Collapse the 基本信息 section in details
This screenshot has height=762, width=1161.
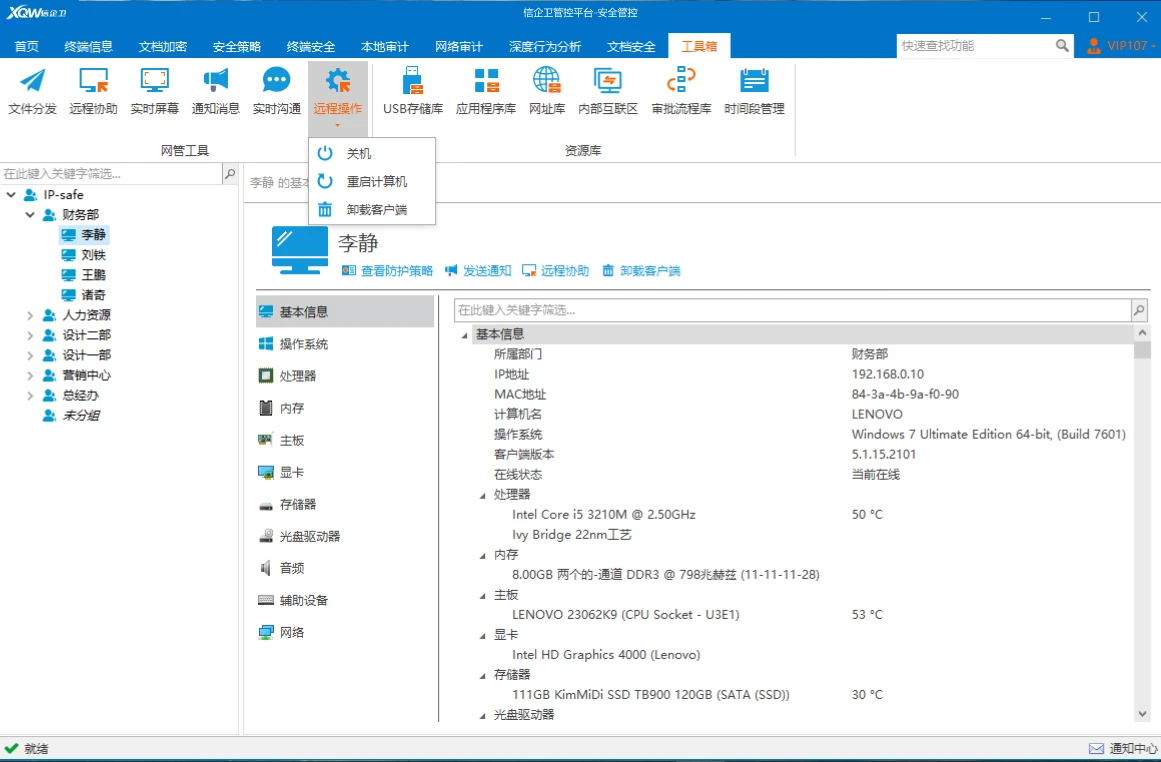tap(465, 335)
